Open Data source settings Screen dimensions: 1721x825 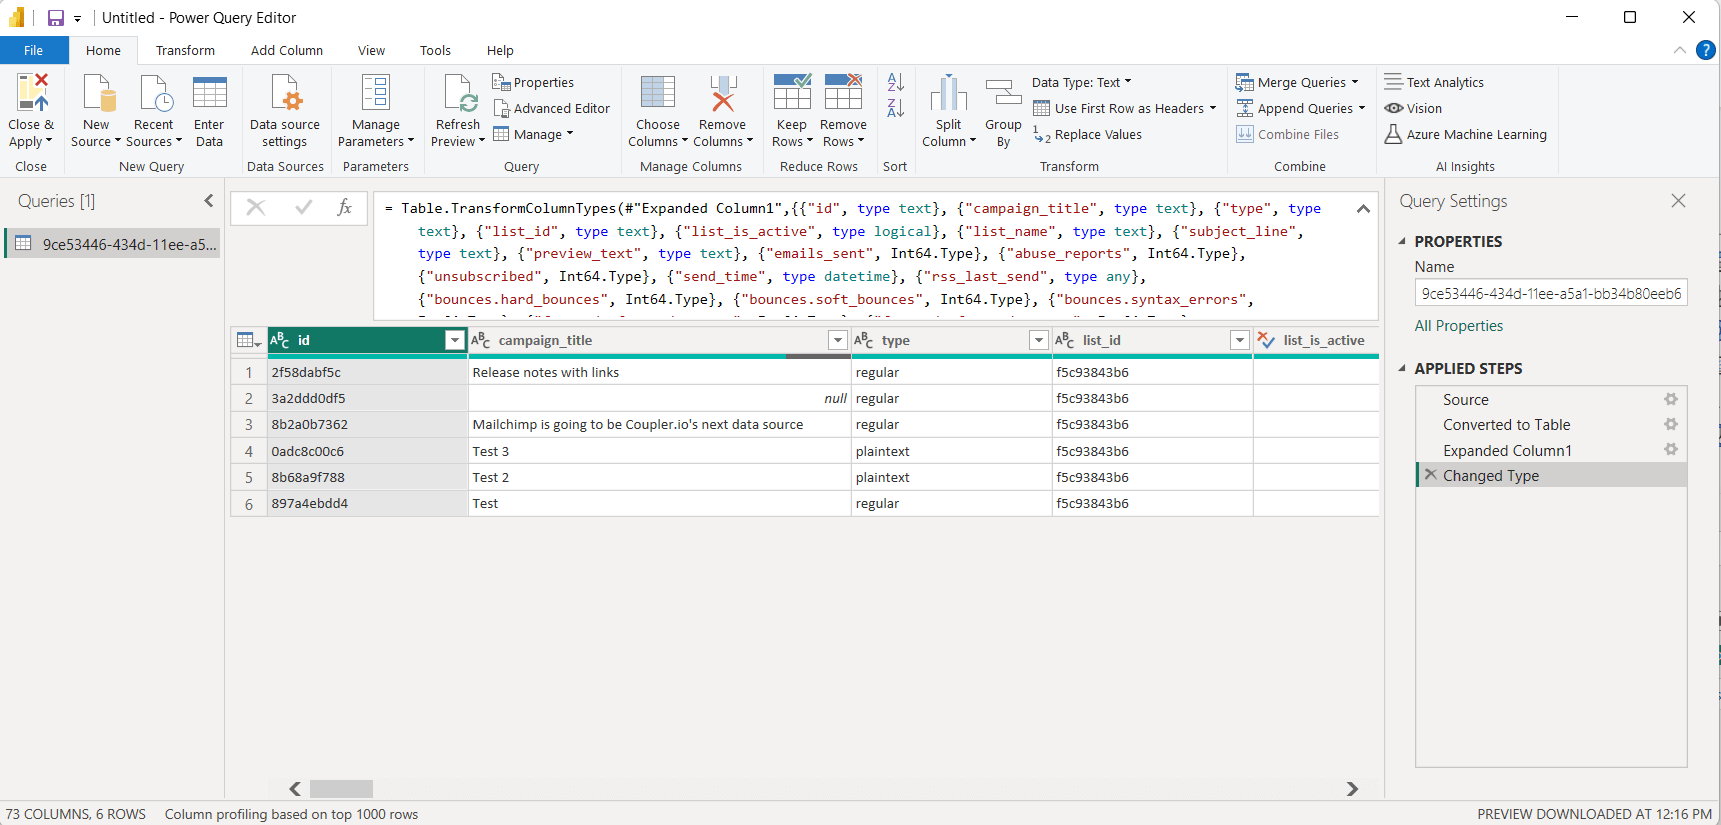pos(285,112)
